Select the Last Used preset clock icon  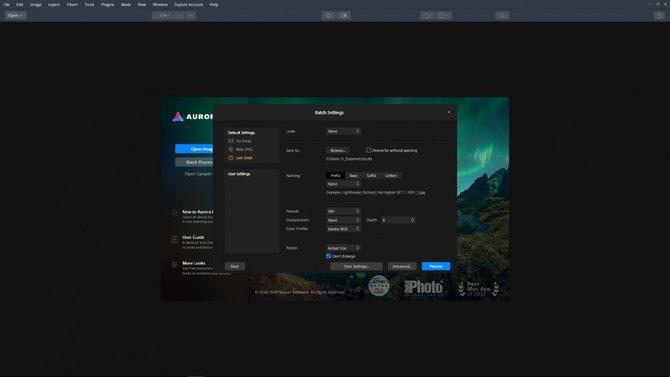point(231,158)
